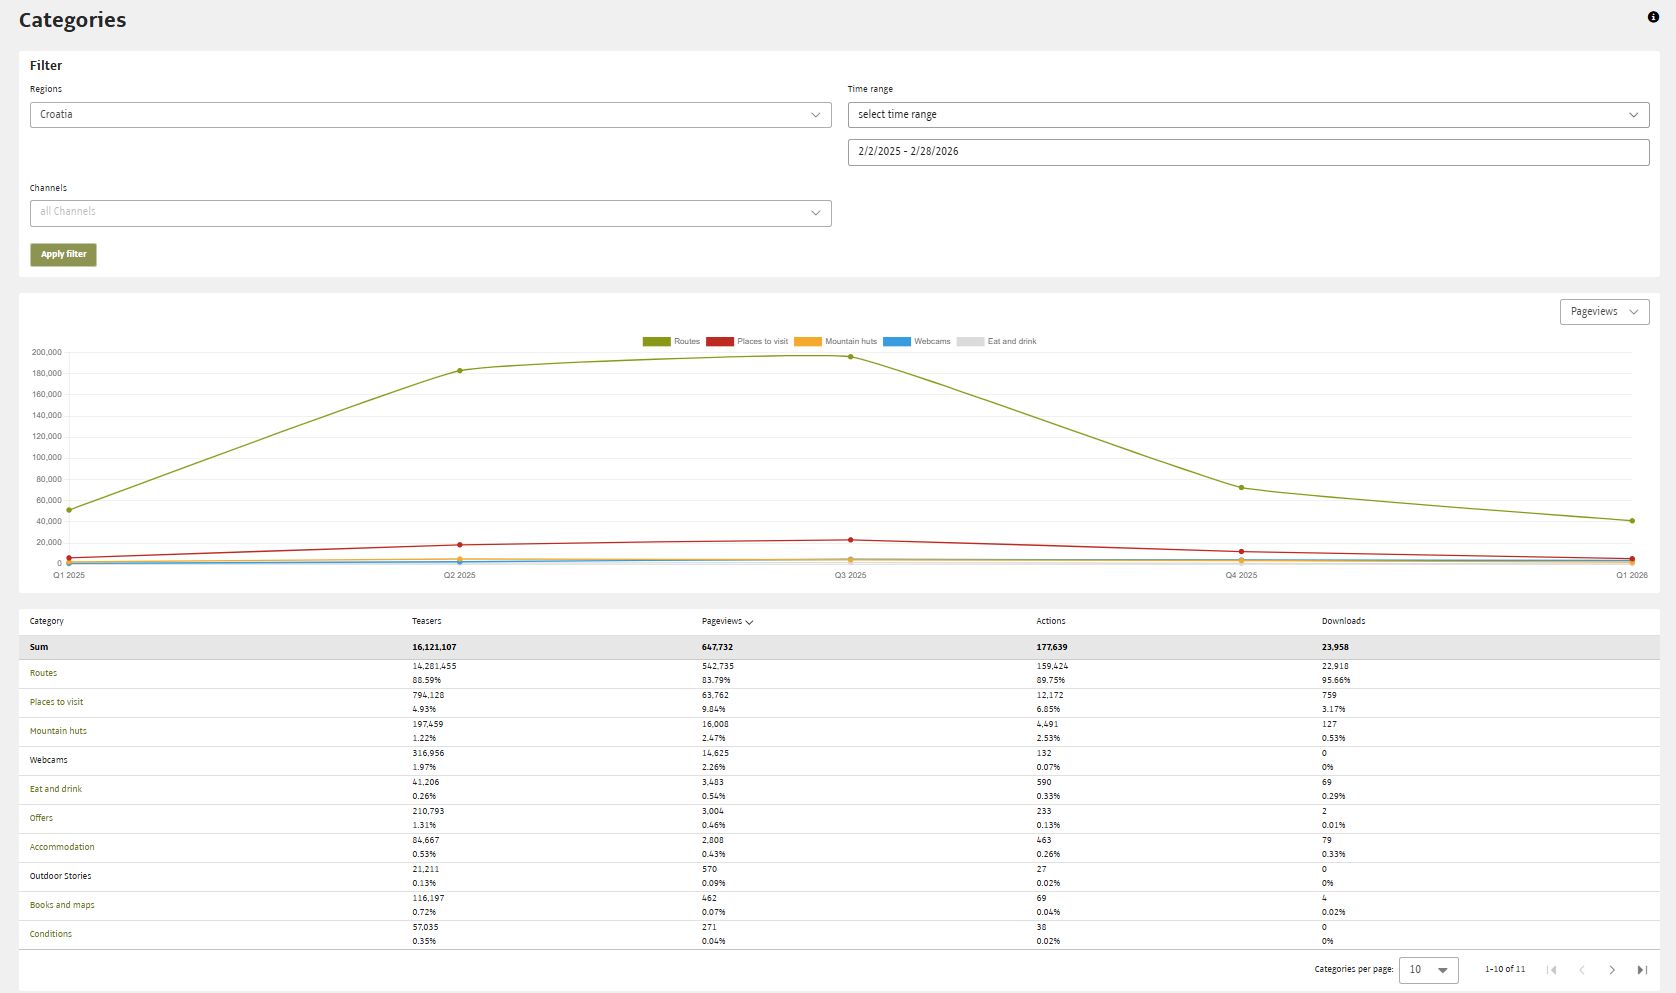Viewport: 1676px width, 993px height.
Task: Jump to the last categories page
Action: (x=1642, y=970)
